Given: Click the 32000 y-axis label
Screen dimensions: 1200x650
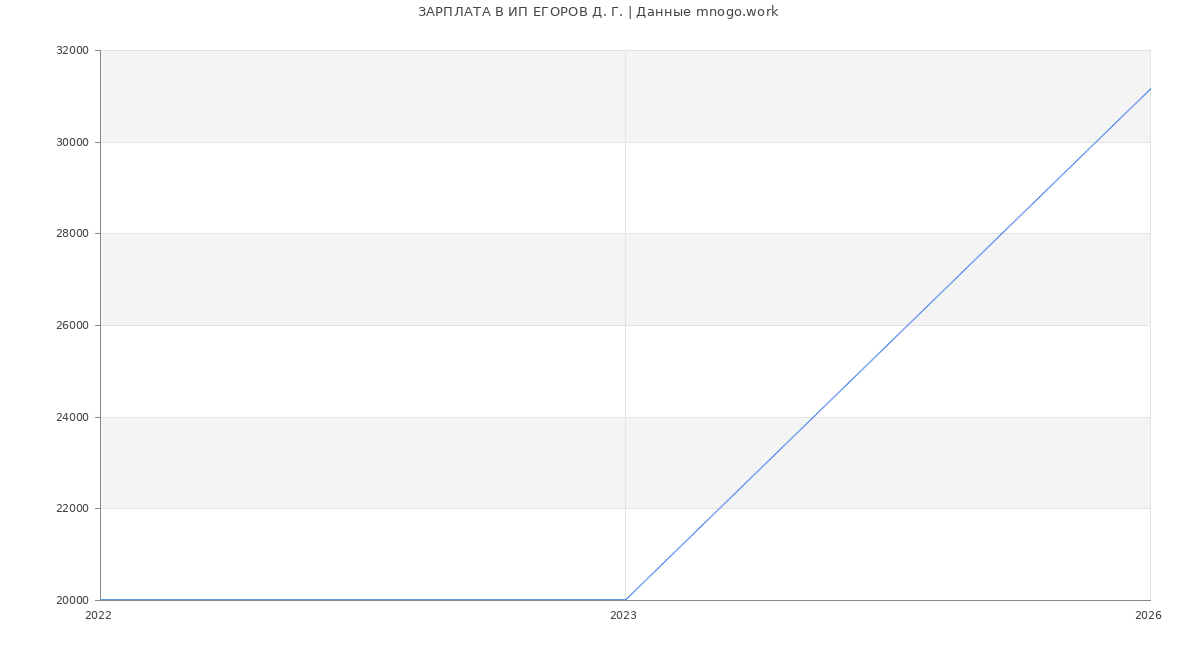Looking at the screenshot, I should 72,51.
